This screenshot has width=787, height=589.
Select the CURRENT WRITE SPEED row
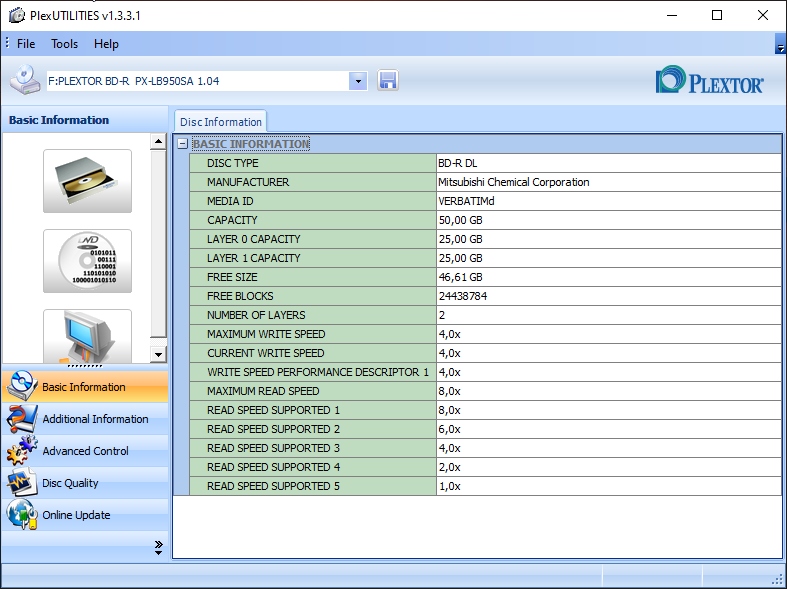(485, 353)
